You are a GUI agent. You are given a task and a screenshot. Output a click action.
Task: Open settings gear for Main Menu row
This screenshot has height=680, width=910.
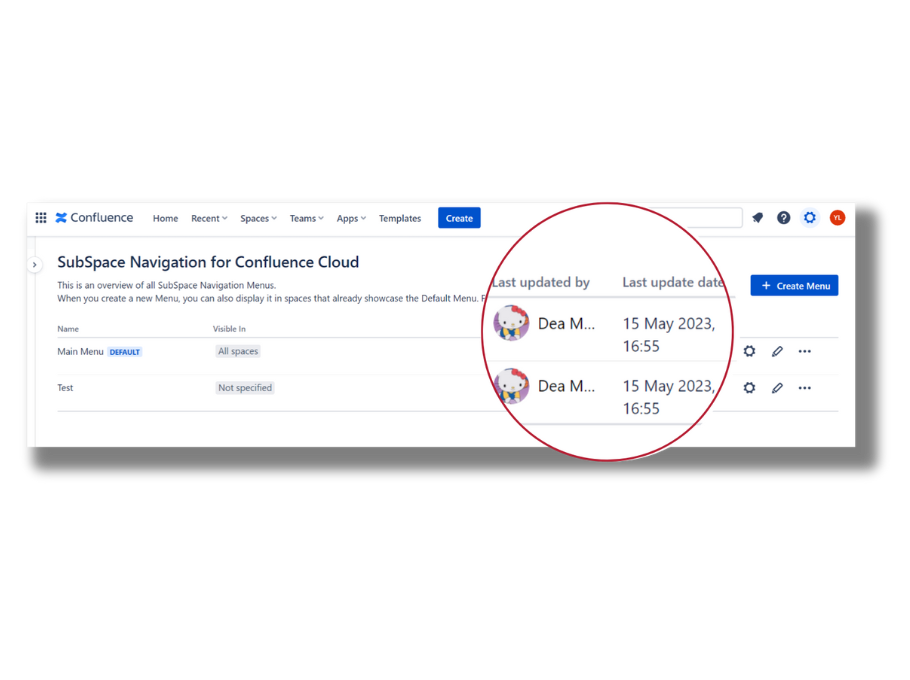[x=749, y=351]
